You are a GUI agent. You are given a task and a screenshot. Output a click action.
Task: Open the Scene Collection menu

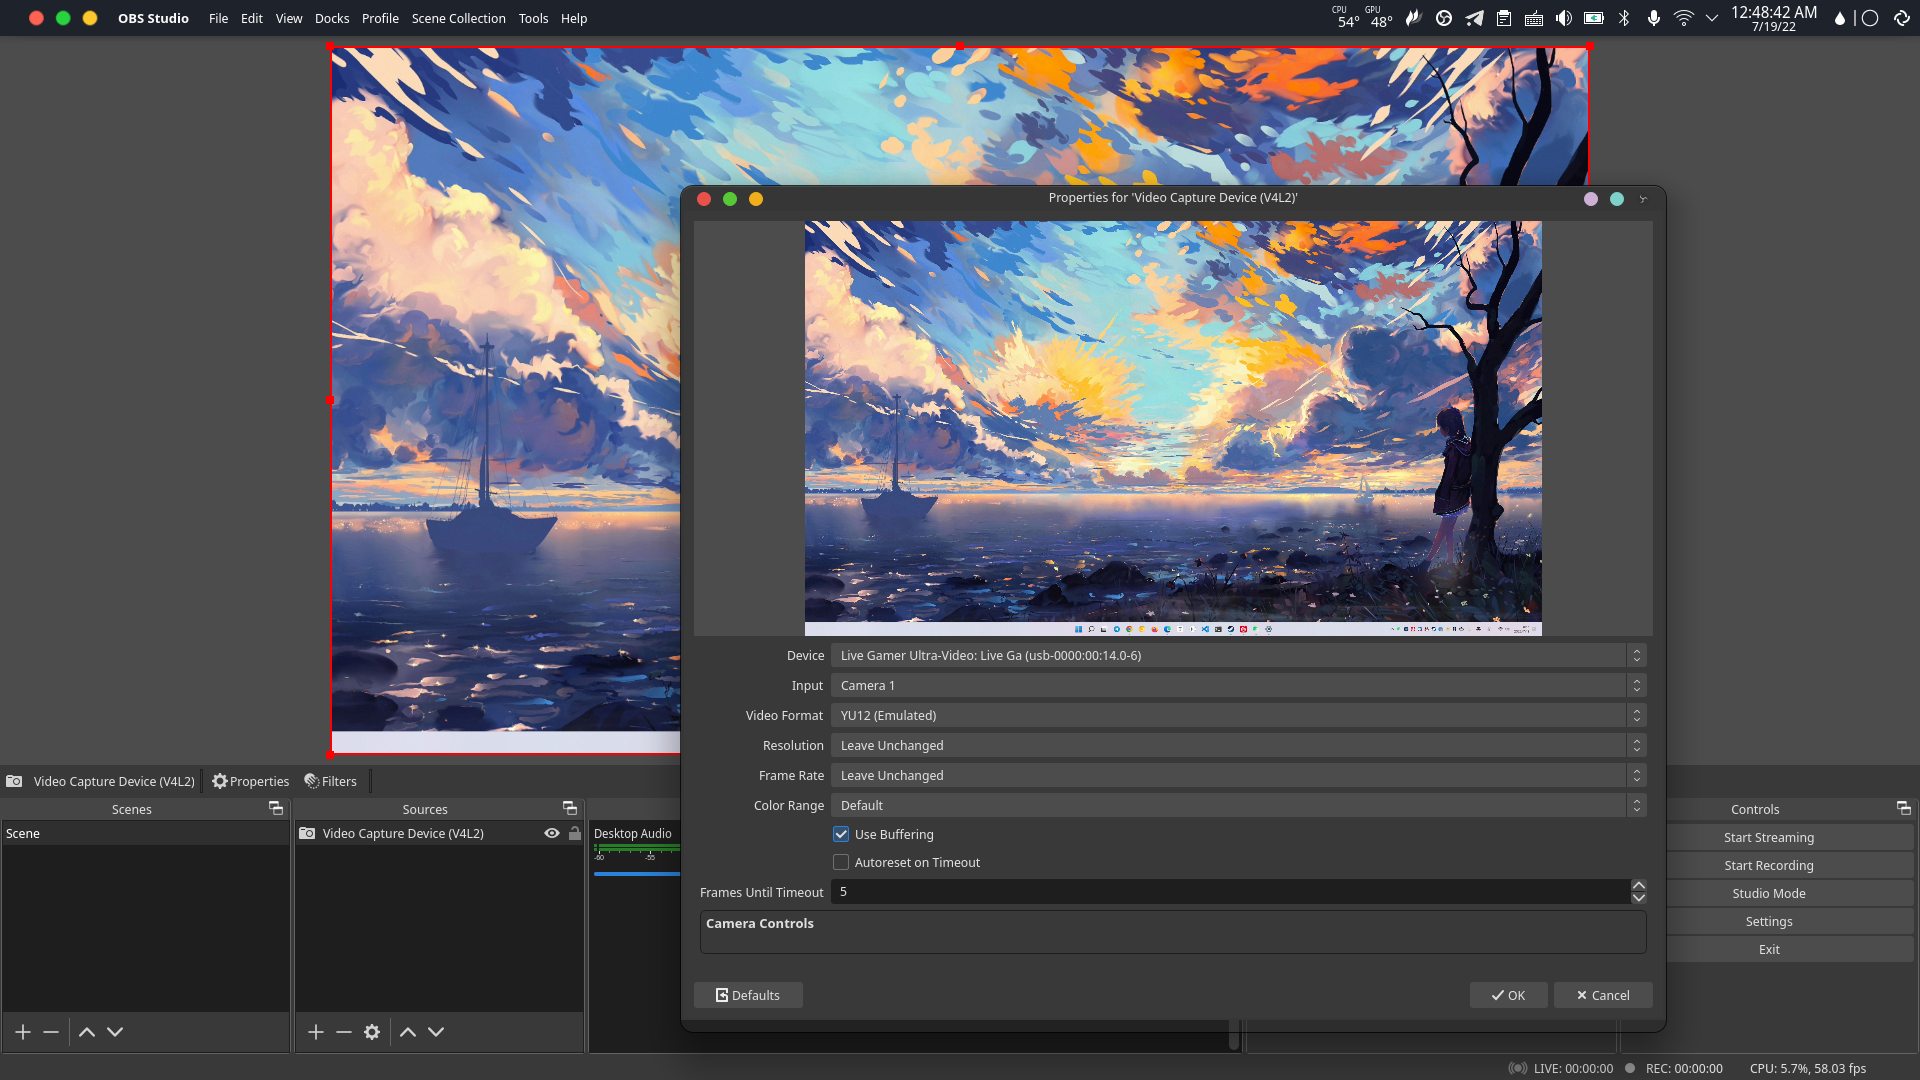tap(459, 18)
